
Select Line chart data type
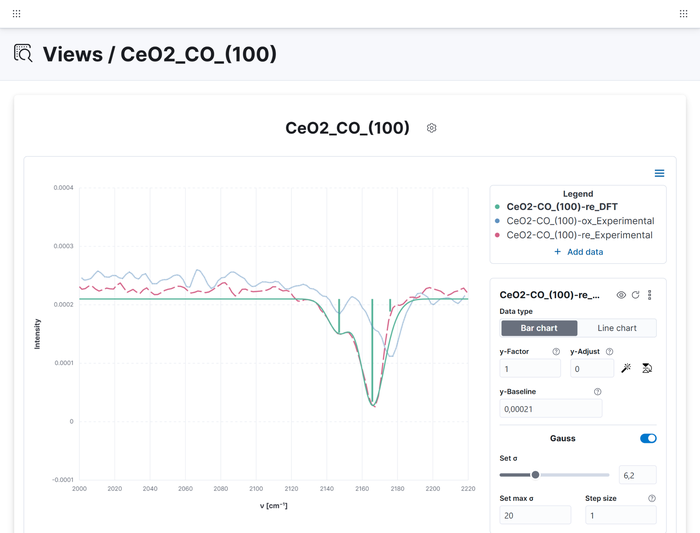(617, 328)
